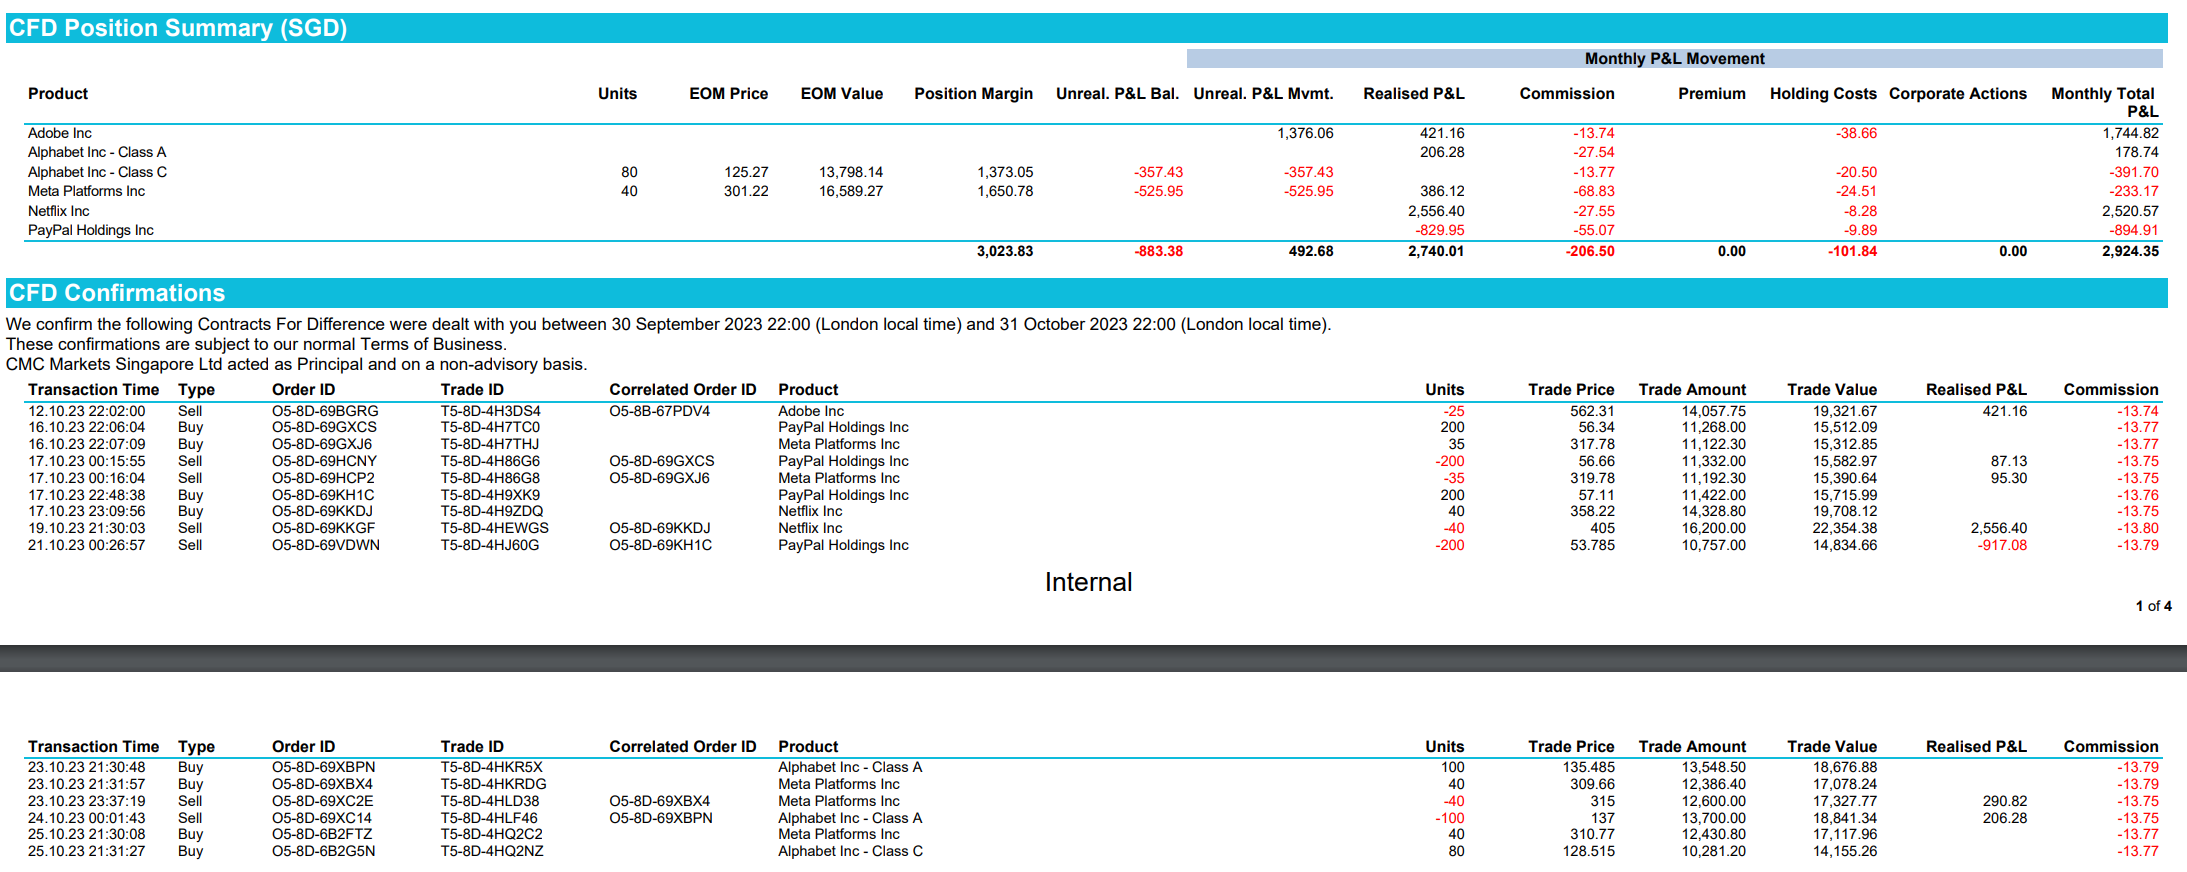Image resolution: width=2187 pixels, height=872 pixels.
Task: Click correlated order ID O5-8D-69XBX4
Action: (x=661, y=801)
